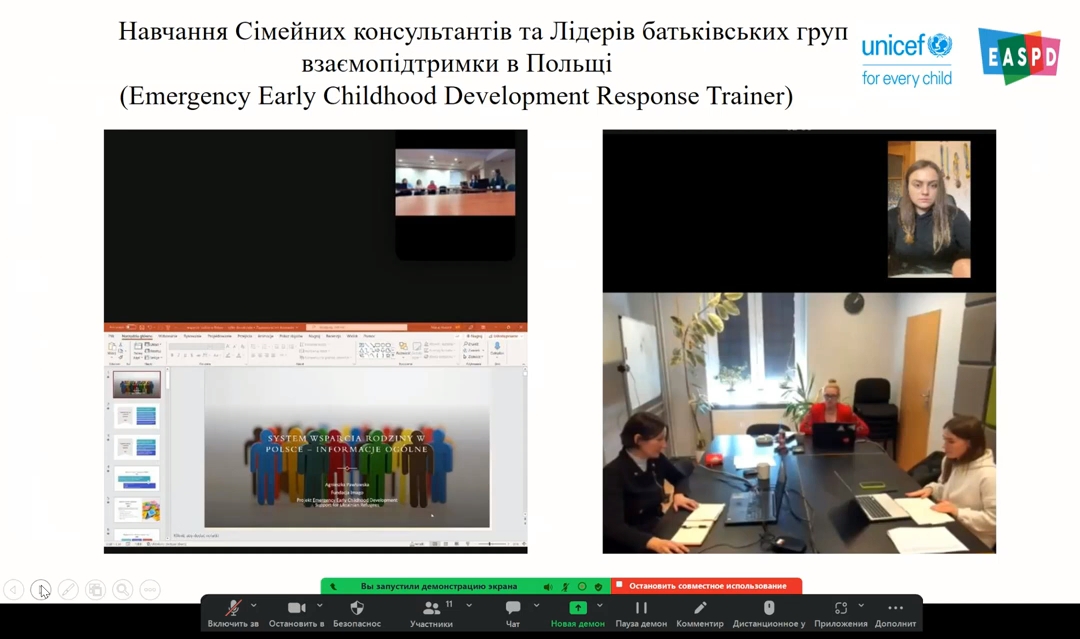Start a new share with green arrow
The image size is (1080, 639).
pos(578,609)
